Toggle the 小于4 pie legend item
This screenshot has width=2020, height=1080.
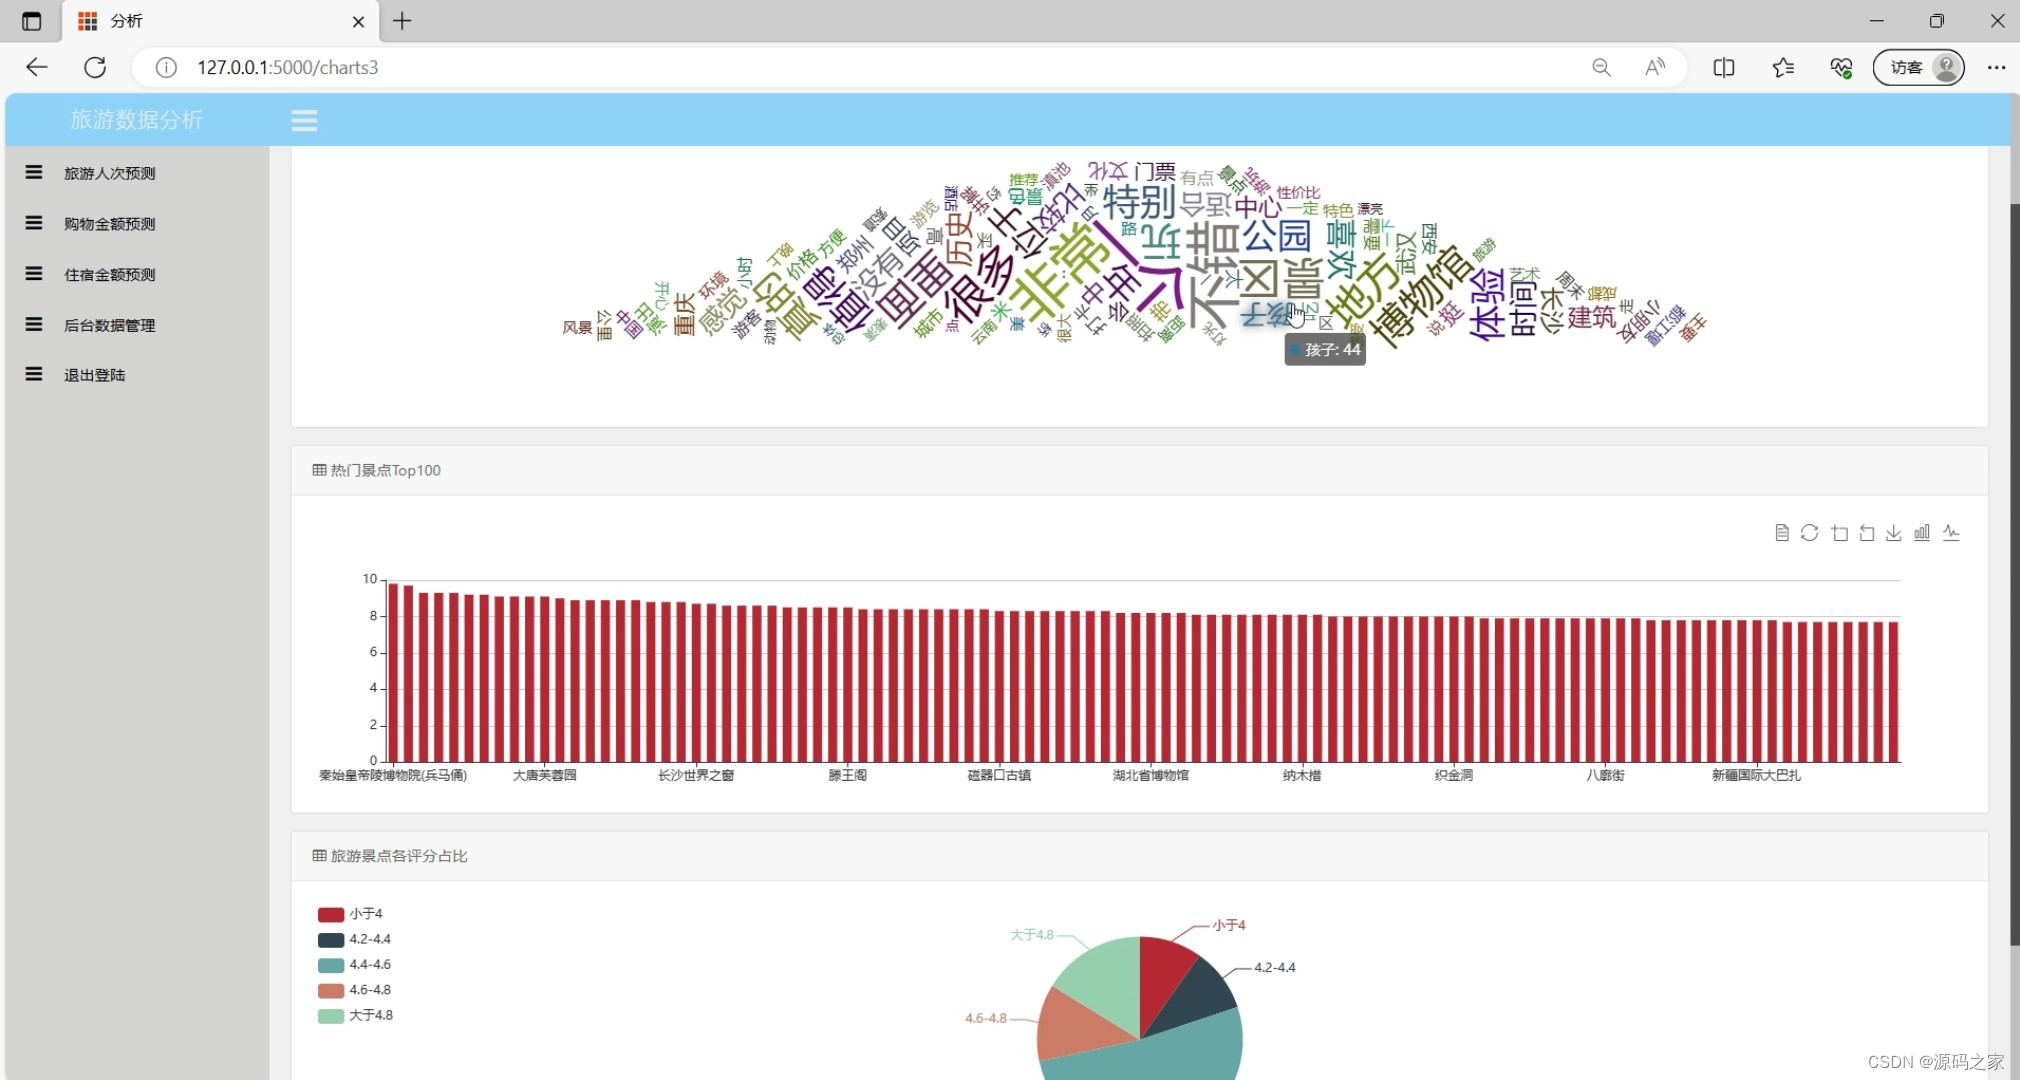click(365, 914)
